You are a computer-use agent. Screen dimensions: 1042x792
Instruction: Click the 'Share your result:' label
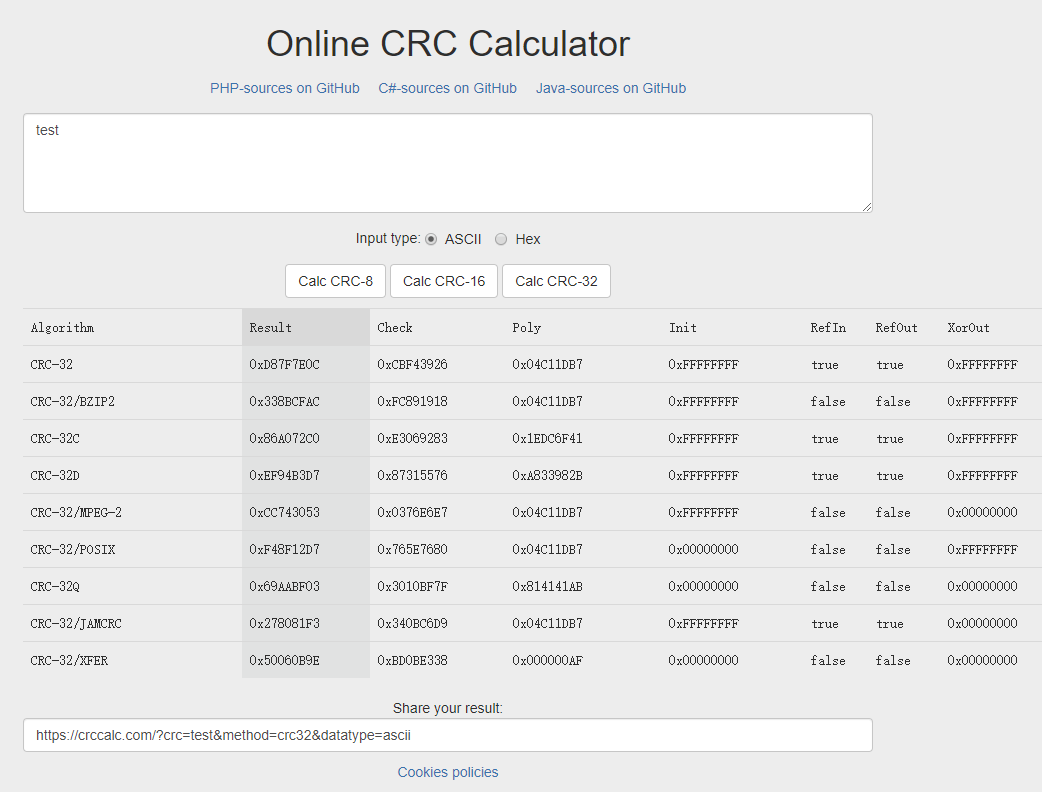[448, 708]
